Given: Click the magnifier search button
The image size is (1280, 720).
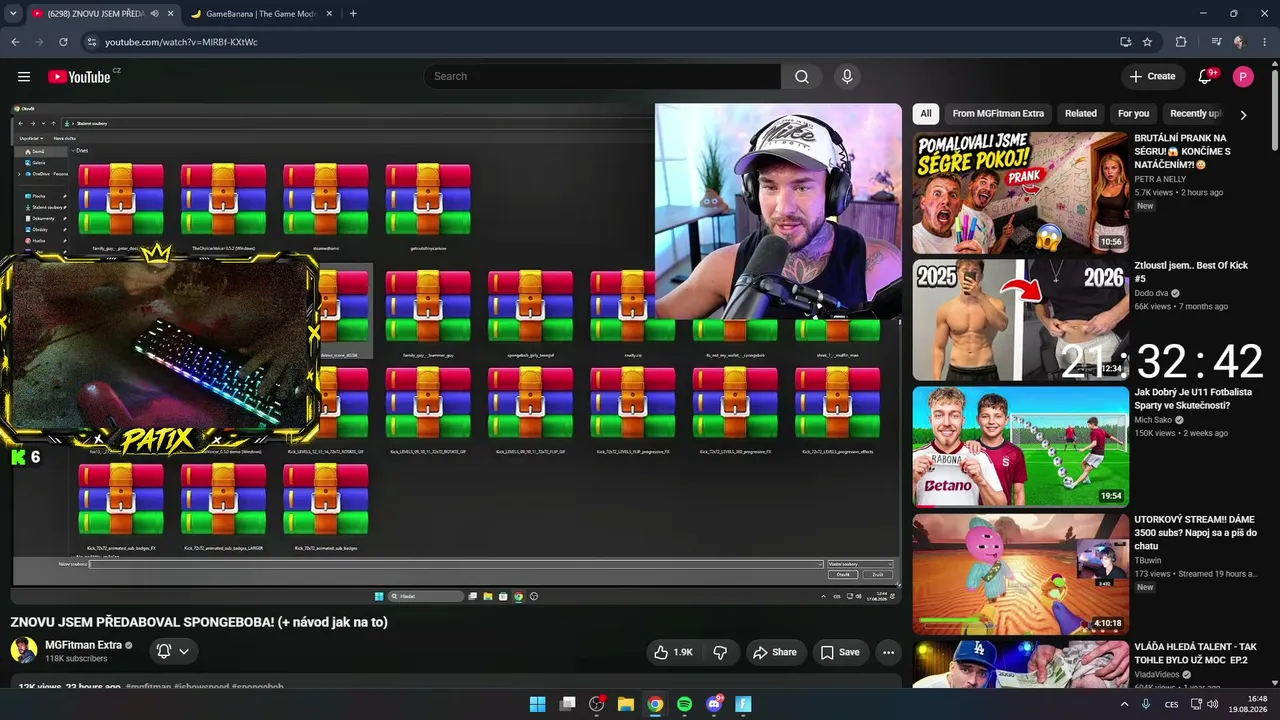Looking at the screenshot, I should (802, 77).
